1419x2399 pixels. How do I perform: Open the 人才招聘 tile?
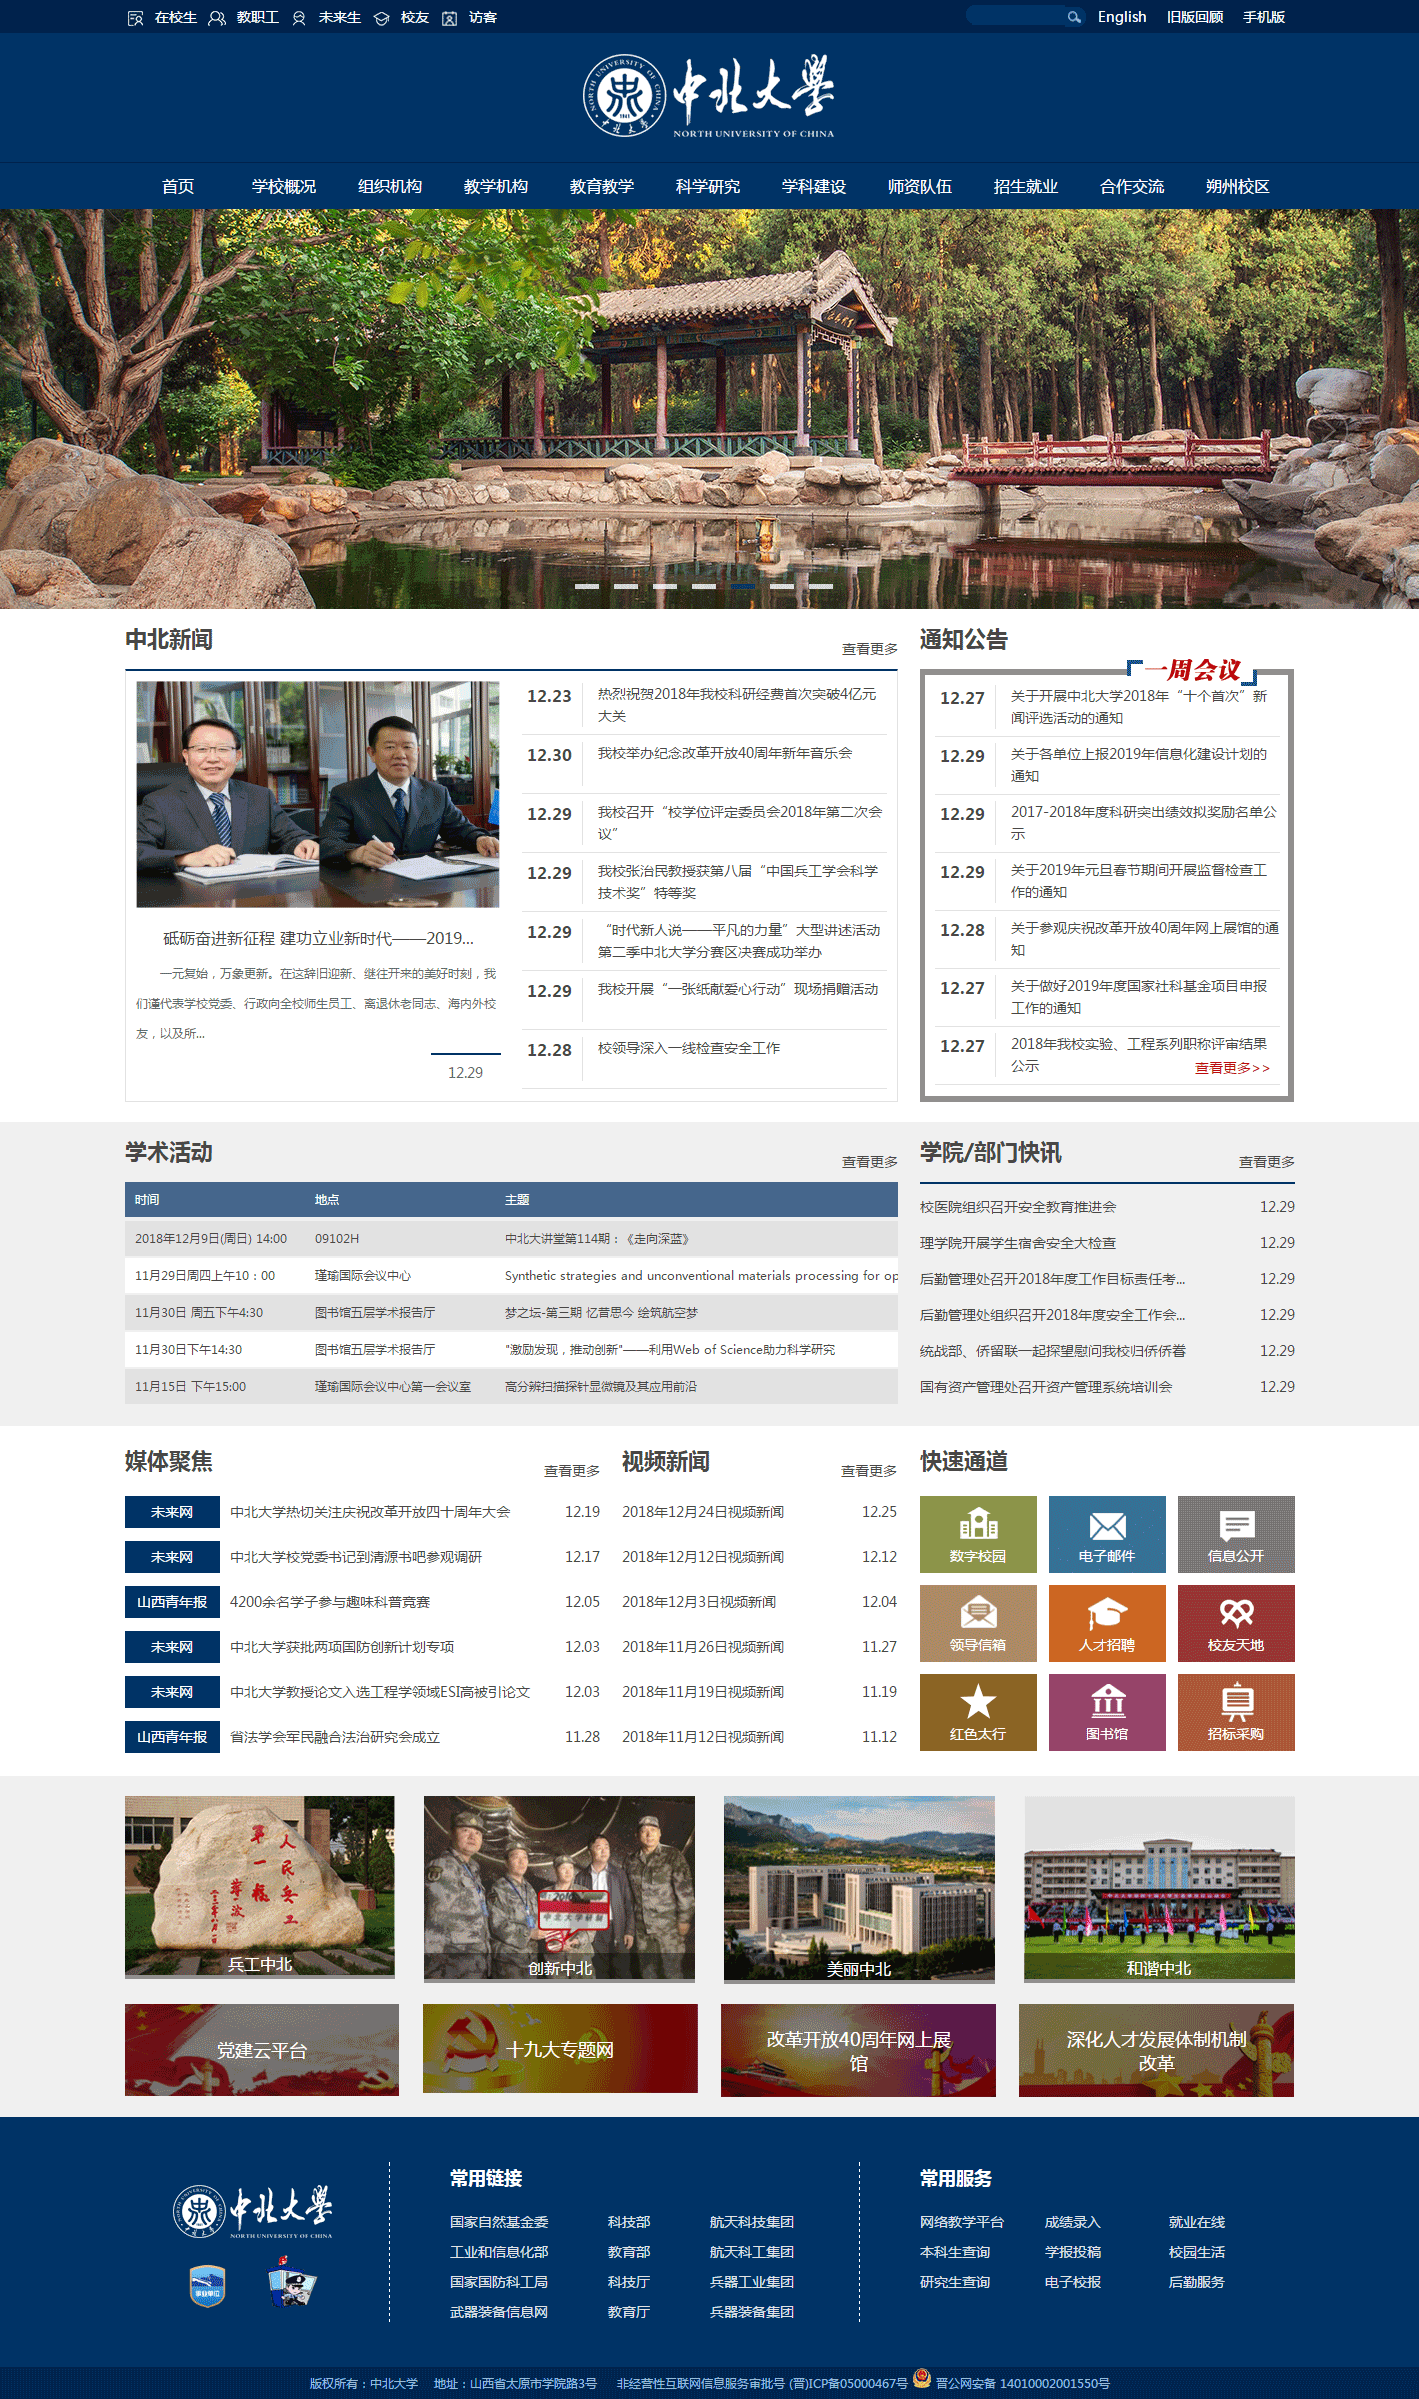pos(1107,1623)
